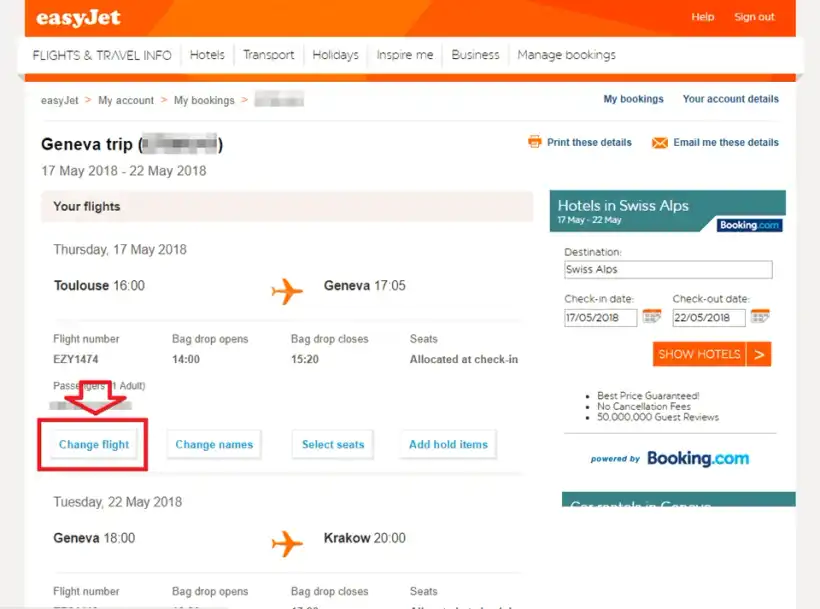The image size is (820, 609).
Task: Click Sign out
Action: pos(755,17)
